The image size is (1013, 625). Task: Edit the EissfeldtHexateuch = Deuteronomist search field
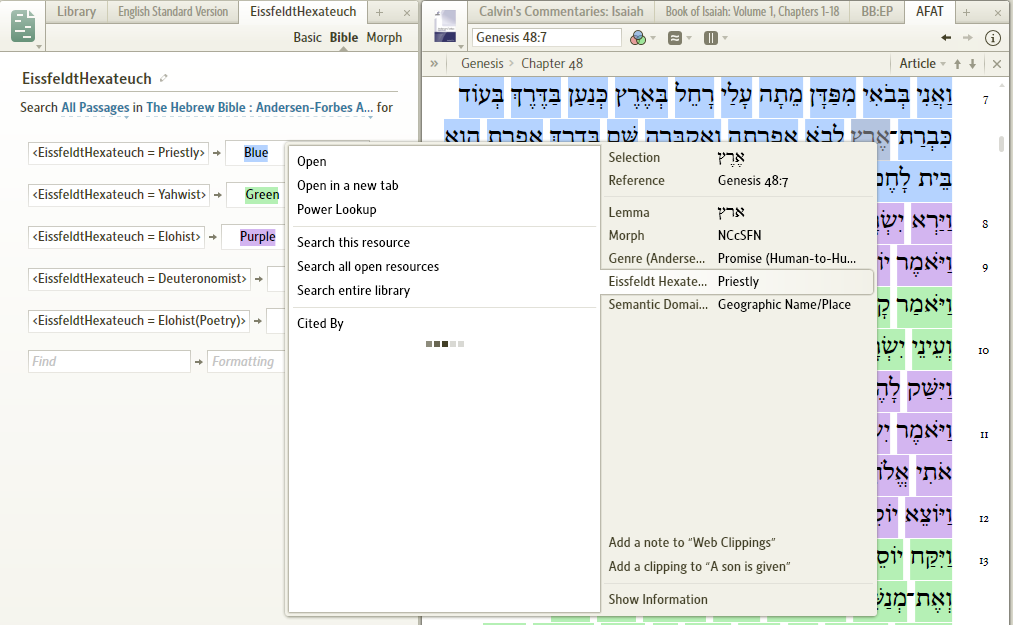tap(140, 279)
